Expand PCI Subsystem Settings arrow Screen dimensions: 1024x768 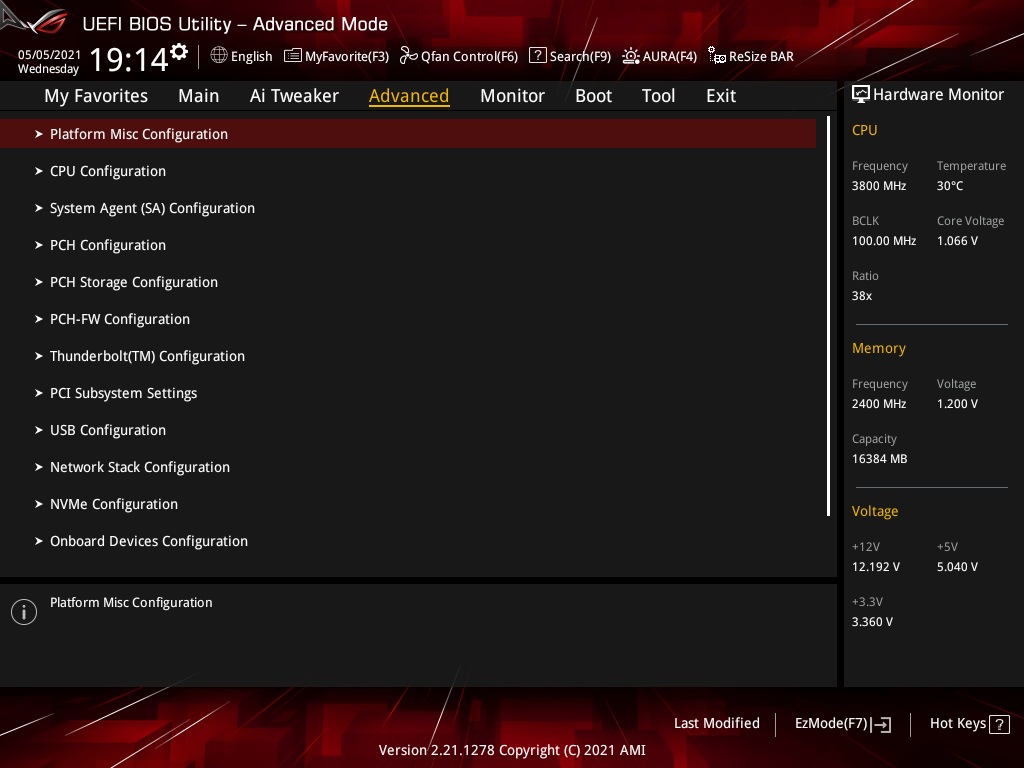pos(39,393)
